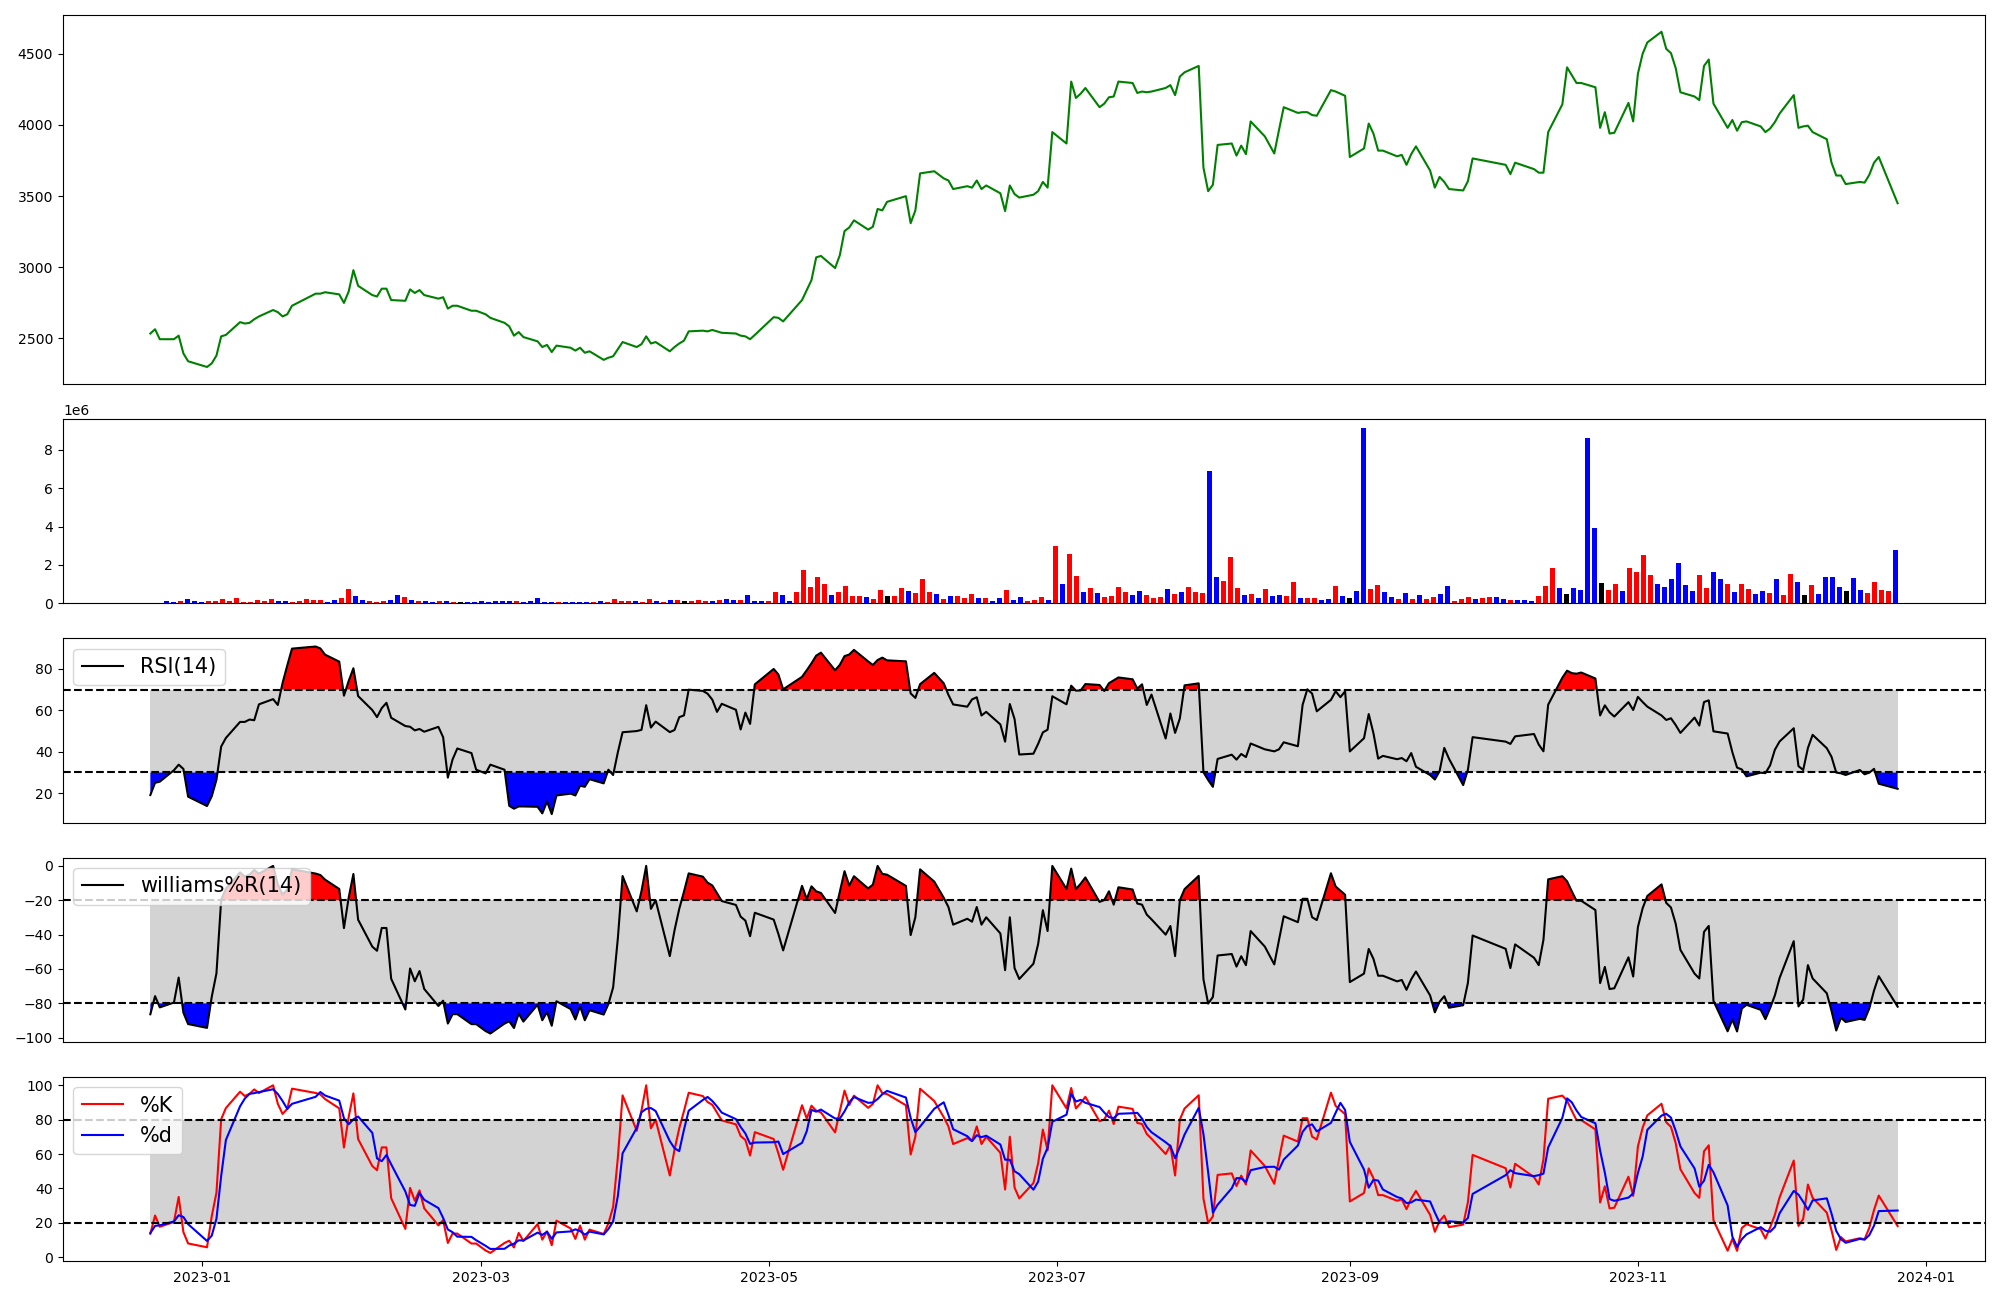Click the 1e6 volume scale label
Image resolution: width=2000 pixels, height=1300 pixels.
click(77, 410)
